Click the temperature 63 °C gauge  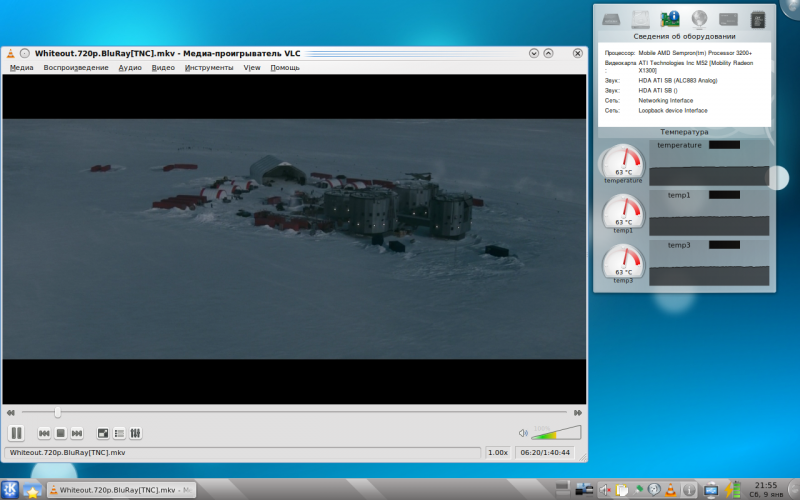point(623,163)
